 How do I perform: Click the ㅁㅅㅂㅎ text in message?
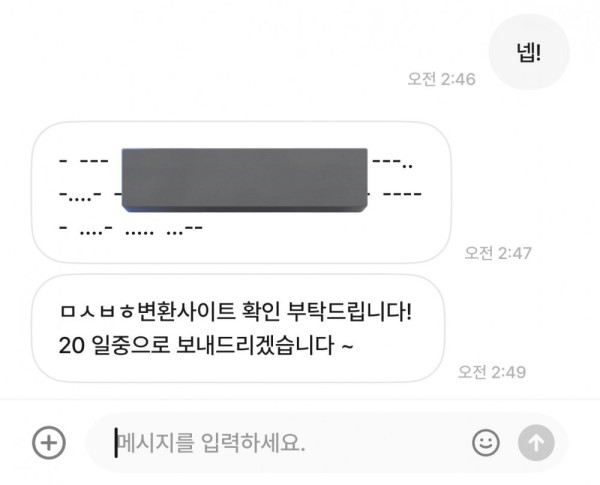tap(96, 312)
